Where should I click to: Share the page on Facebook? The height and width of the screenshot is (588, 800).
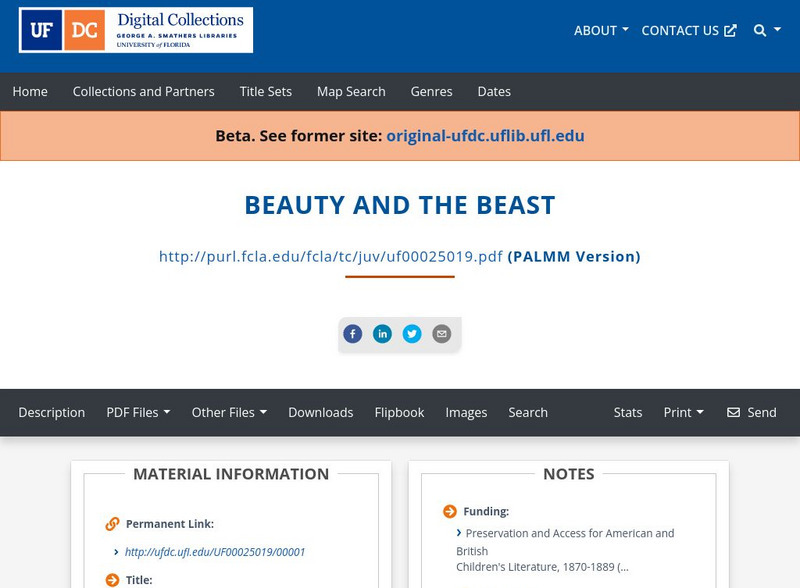point(352,333)
